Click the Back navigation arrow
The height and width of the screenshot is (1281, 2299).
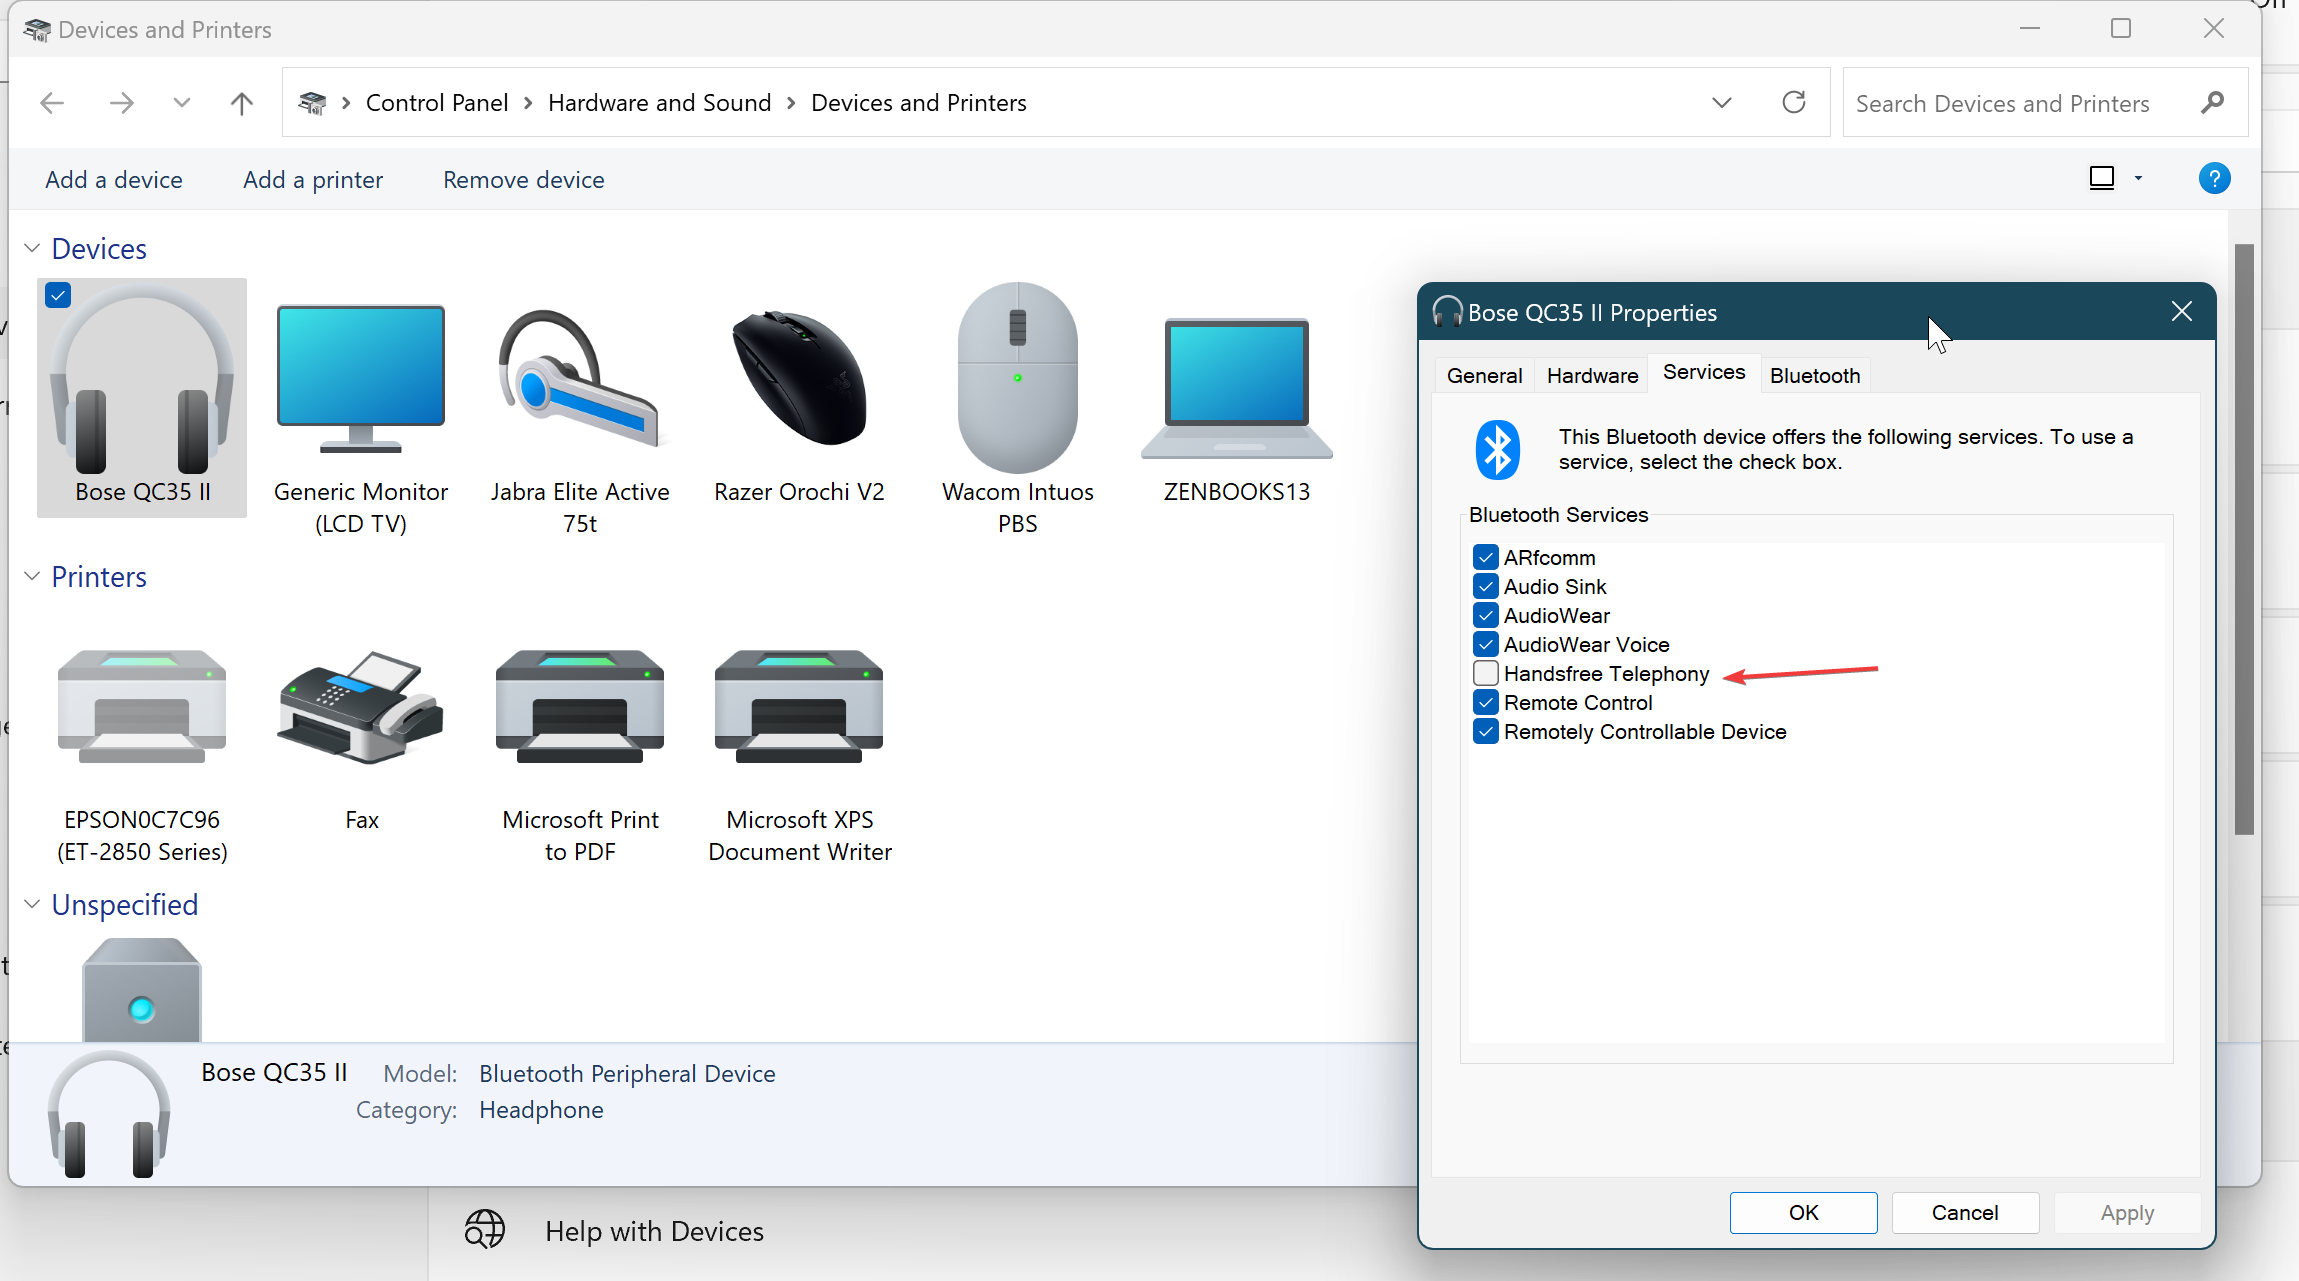[52, 102]
